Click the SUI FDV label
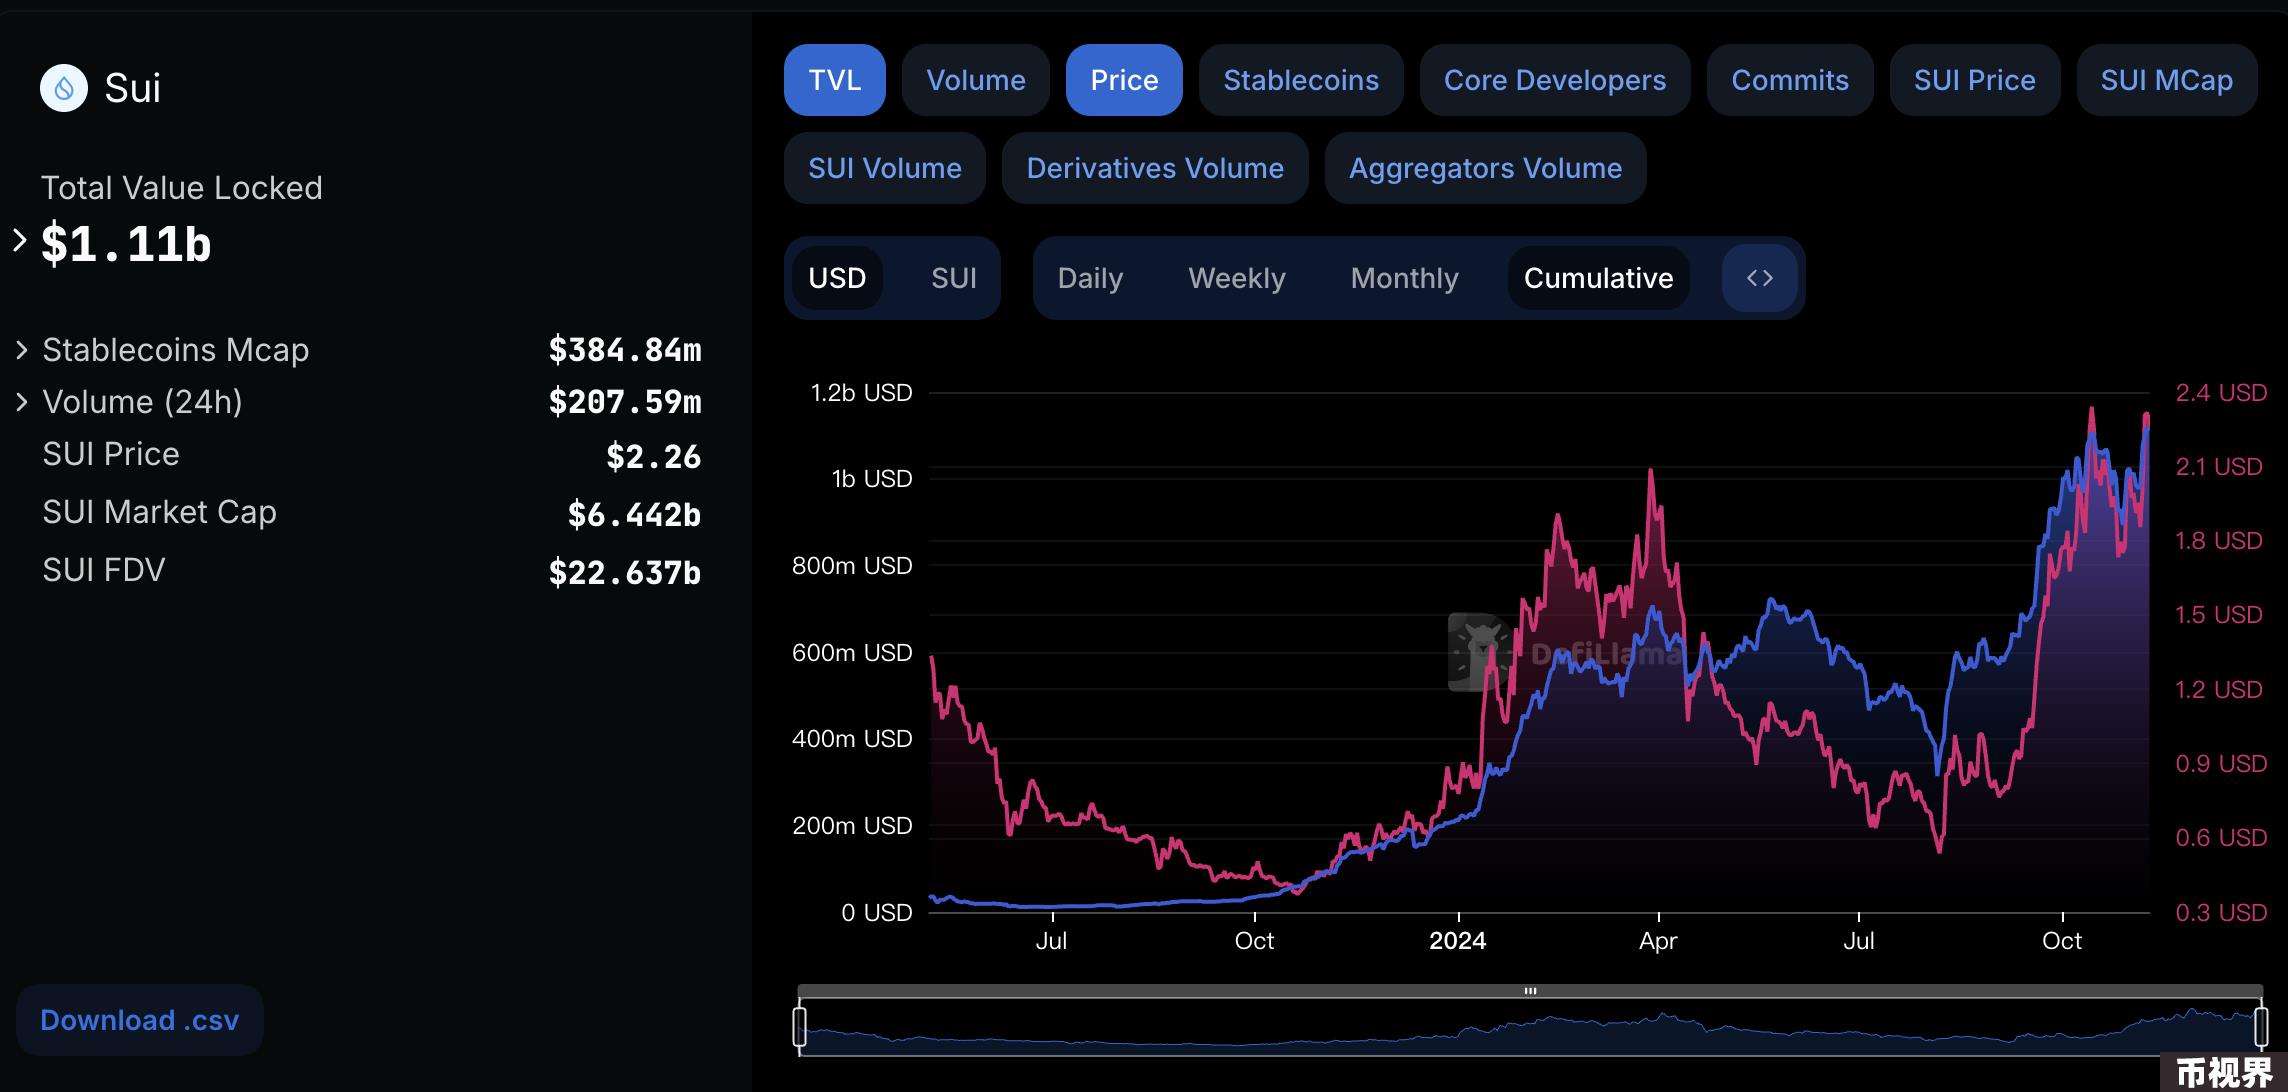 (104, 570)
